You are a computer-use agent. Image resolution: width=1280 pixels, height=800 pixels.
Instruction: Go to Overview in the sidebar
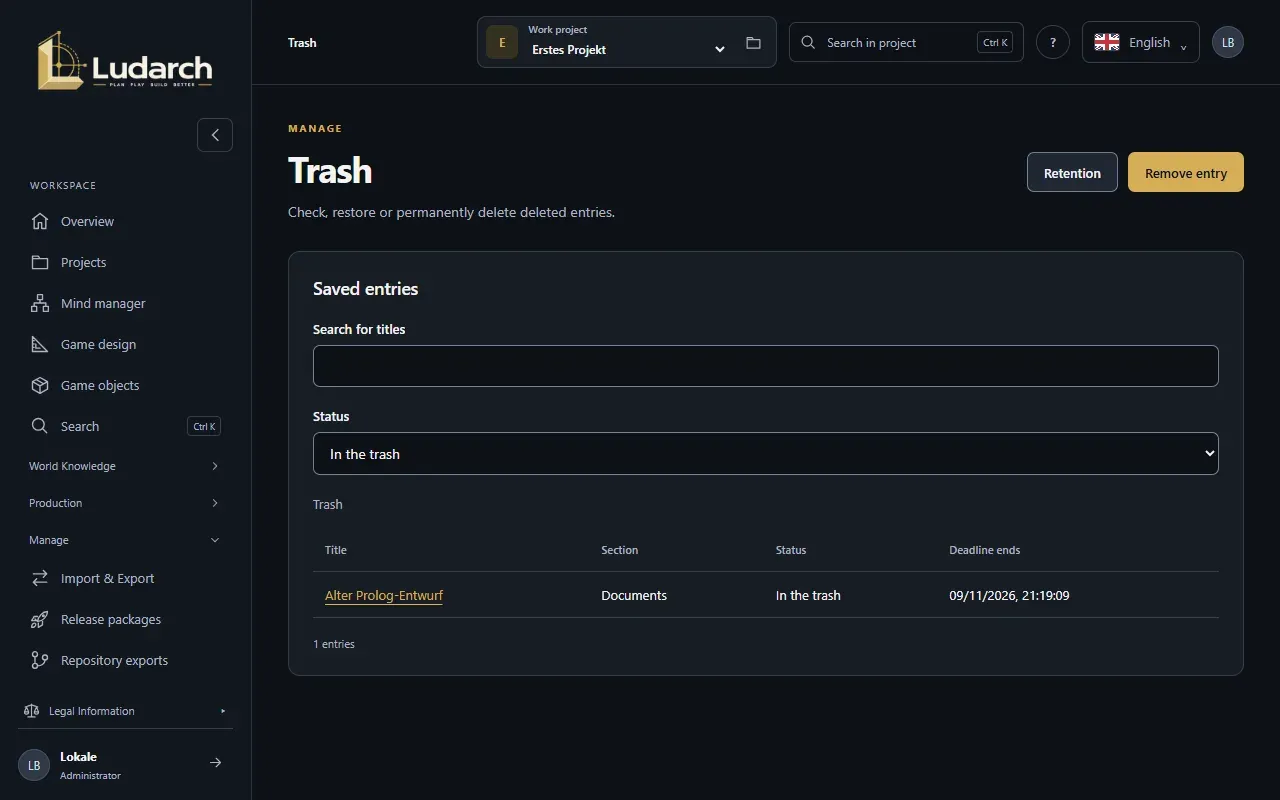pyautogui.click(x=125, y=221)
